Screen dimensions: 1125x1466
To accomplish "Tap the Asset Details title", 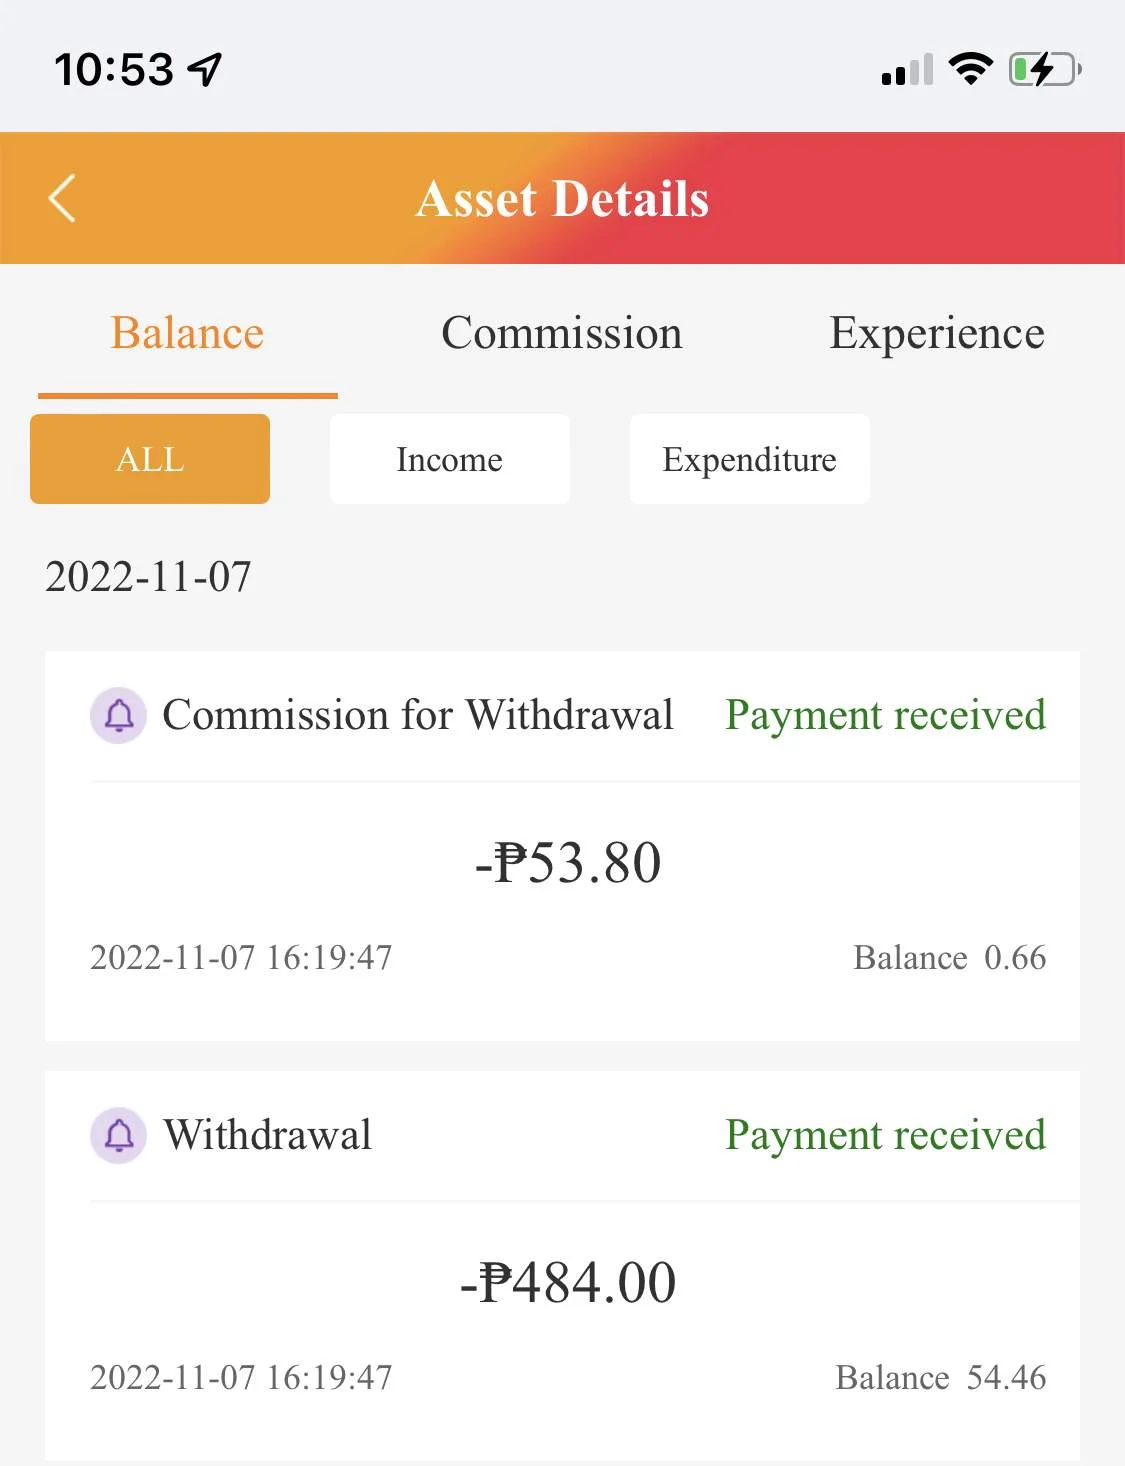I will [563, 198].
